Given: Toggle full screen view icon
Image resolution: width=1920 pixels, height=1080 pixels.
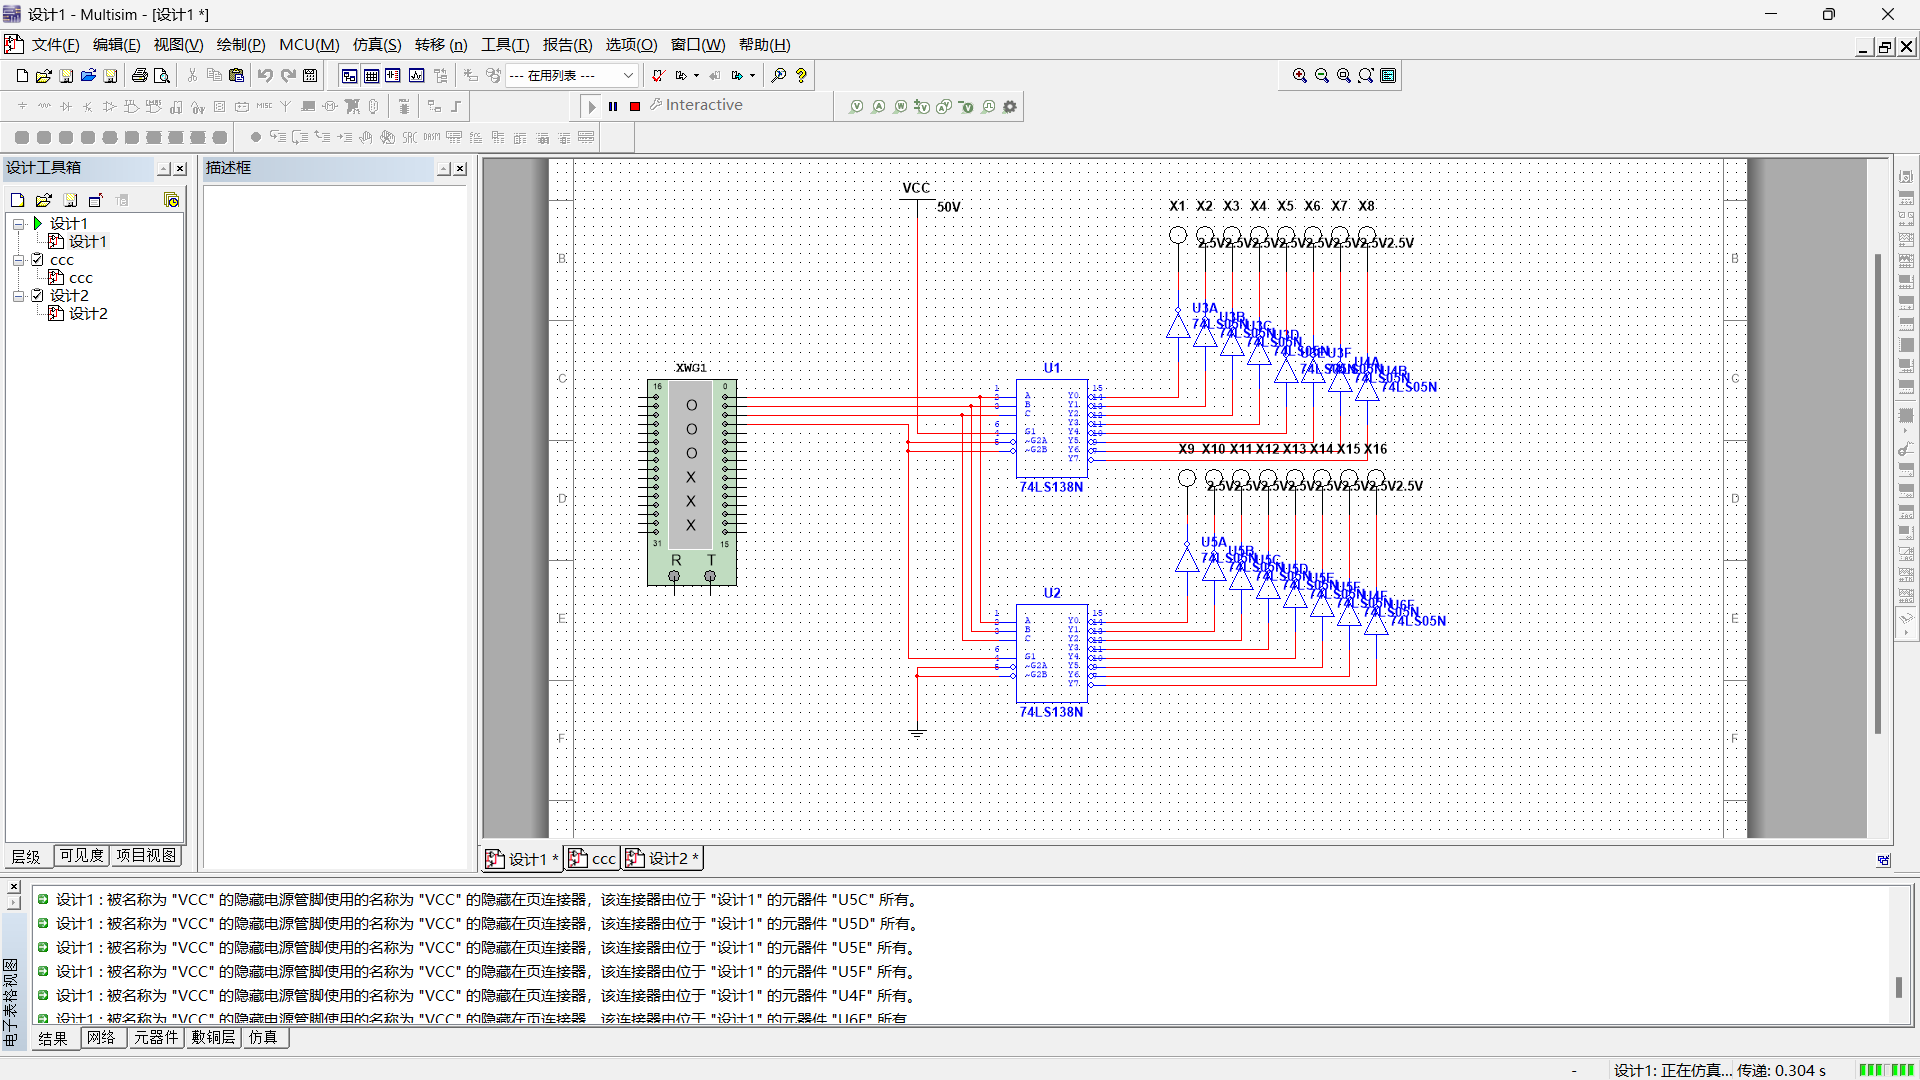Looking at the screenshot, I should 1388,76.
